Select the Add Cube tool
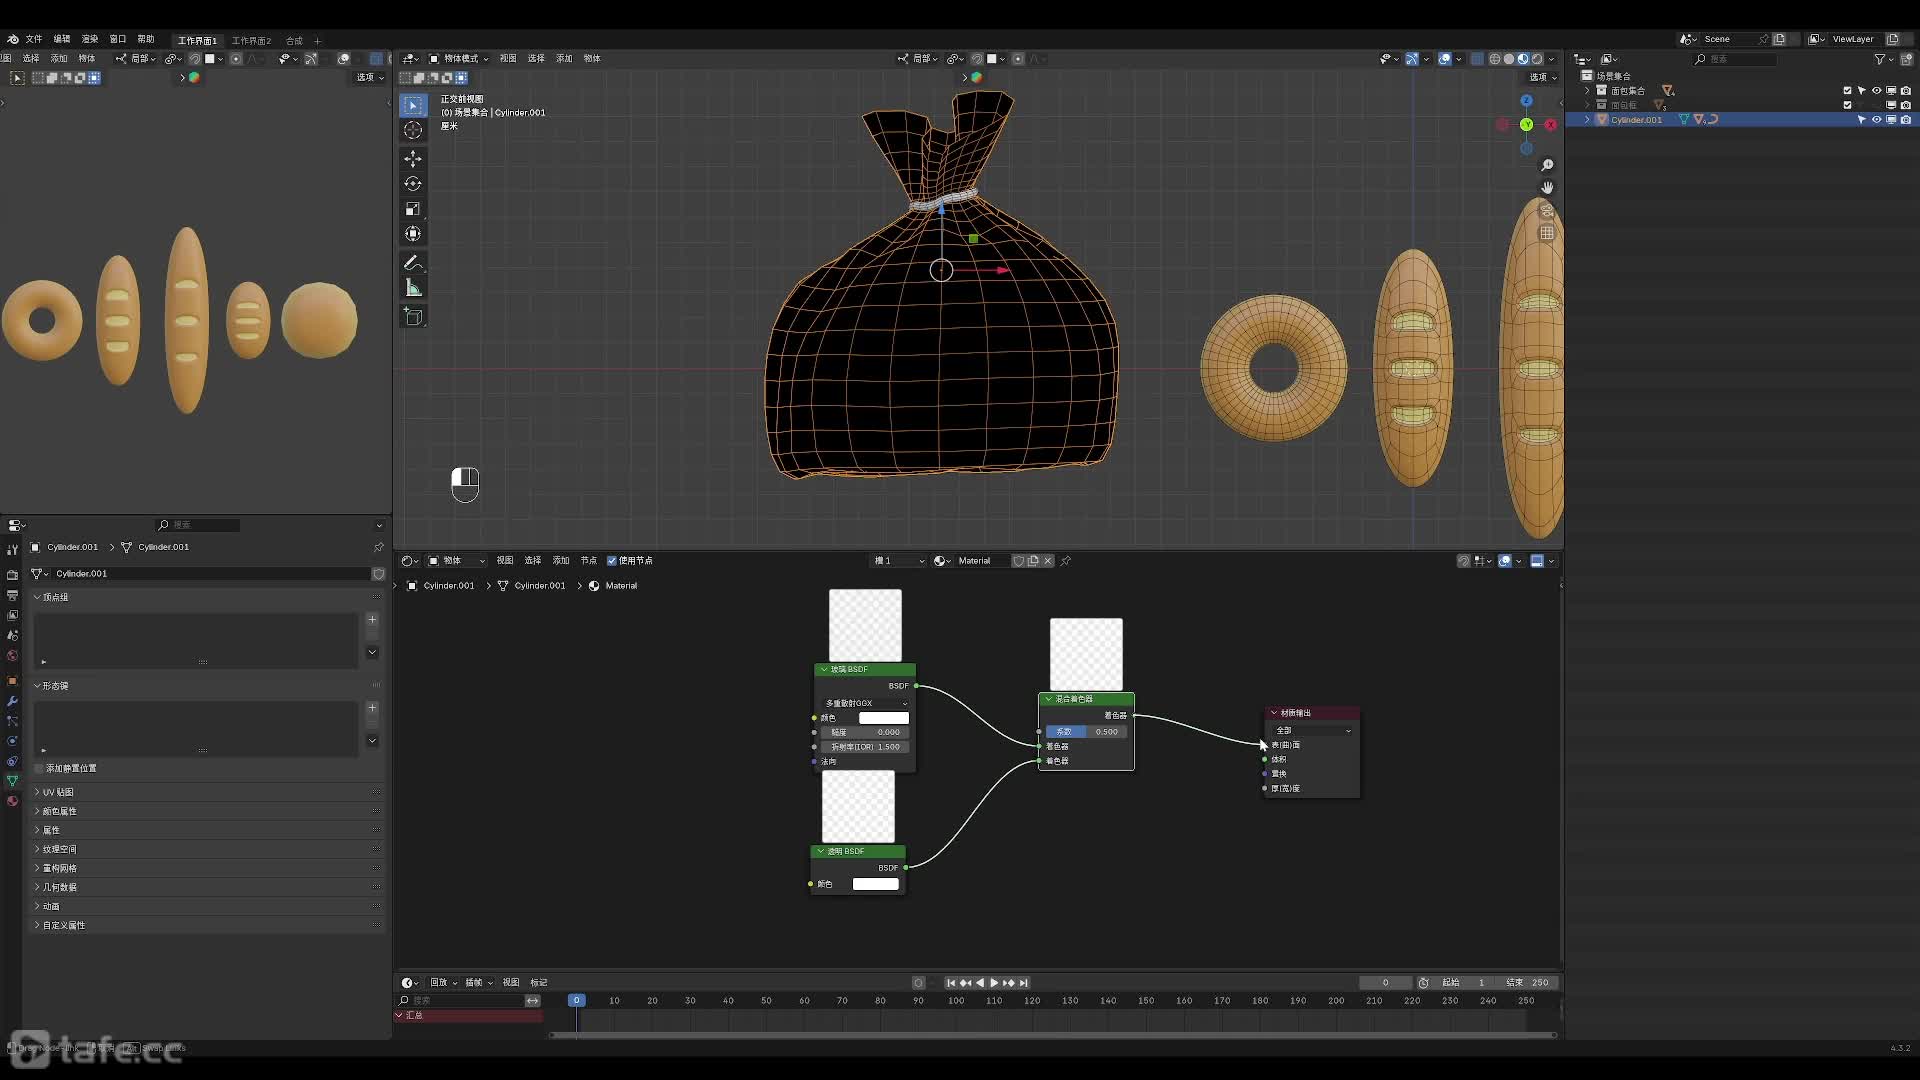1920x1080 pixels. click(x=413, y=317)
